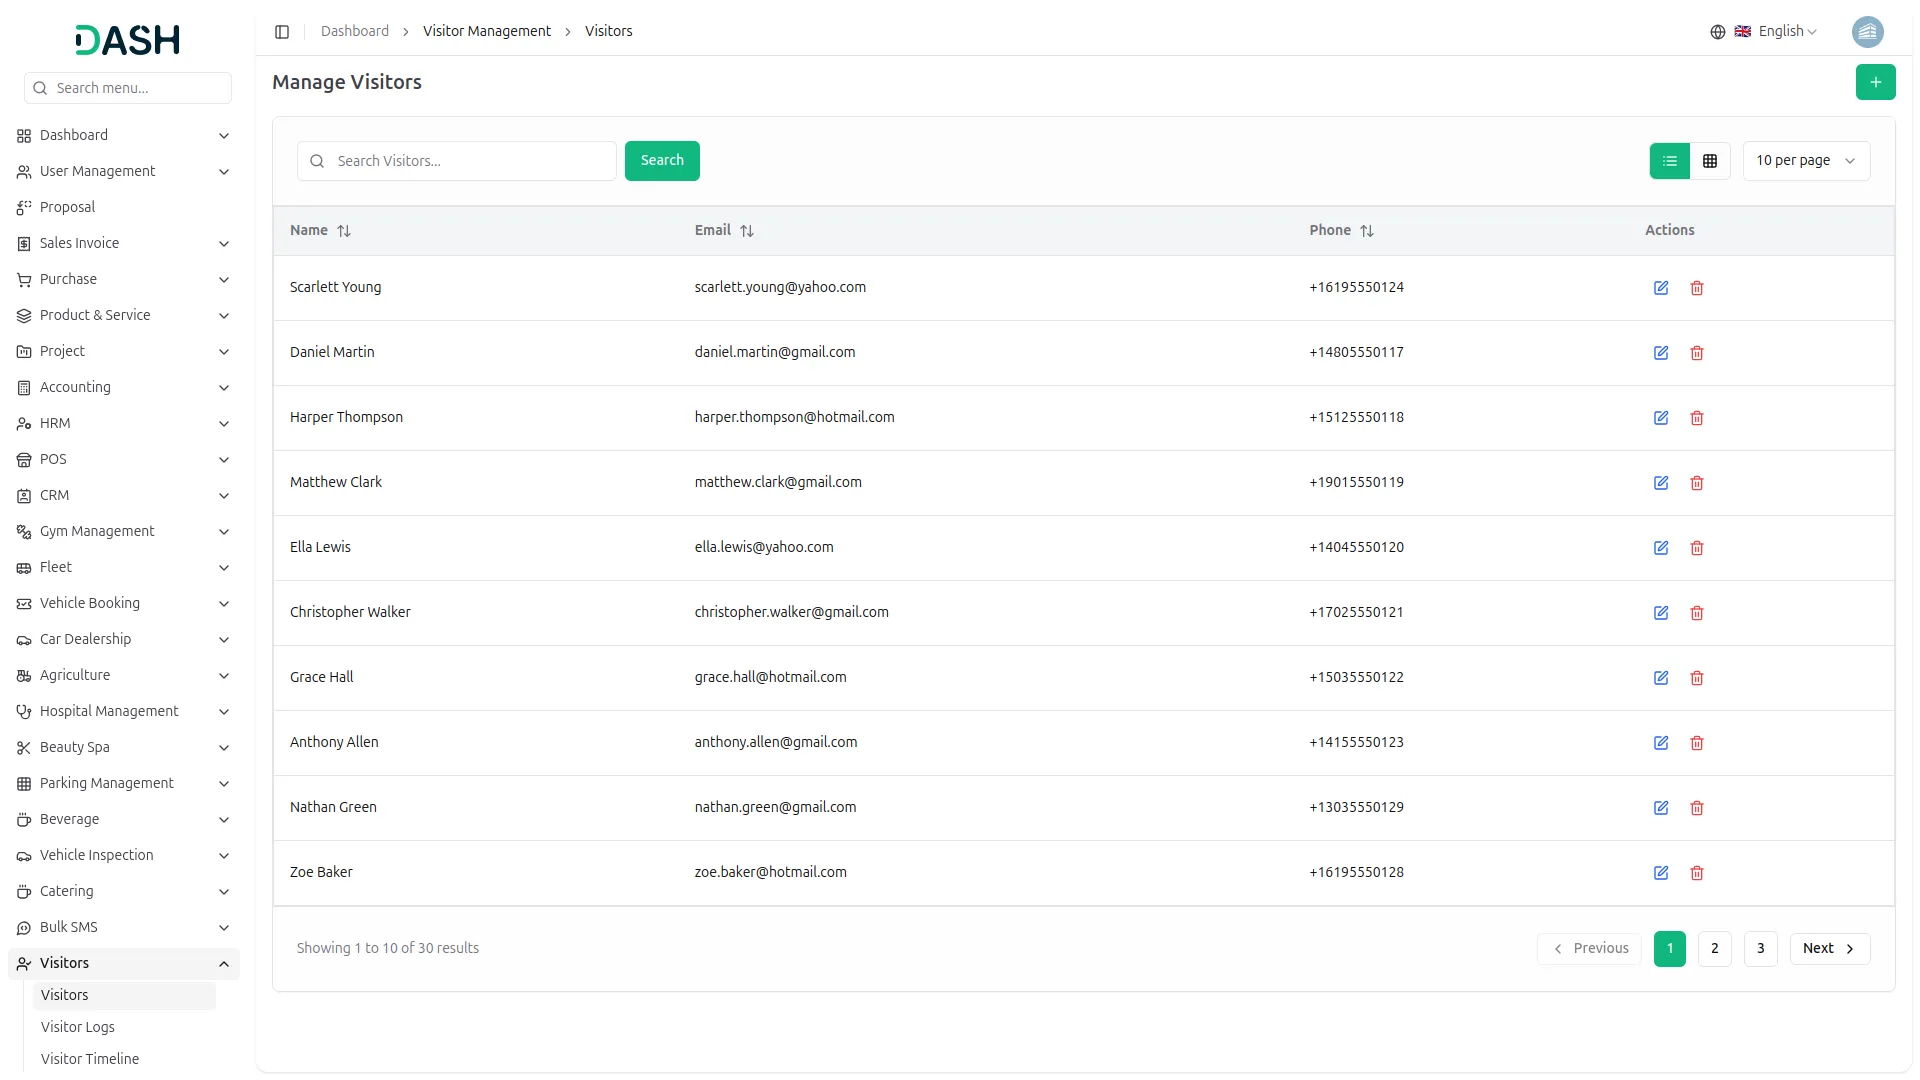
Task: Sort table by Phone column
Action: [x=1366, y=231]
